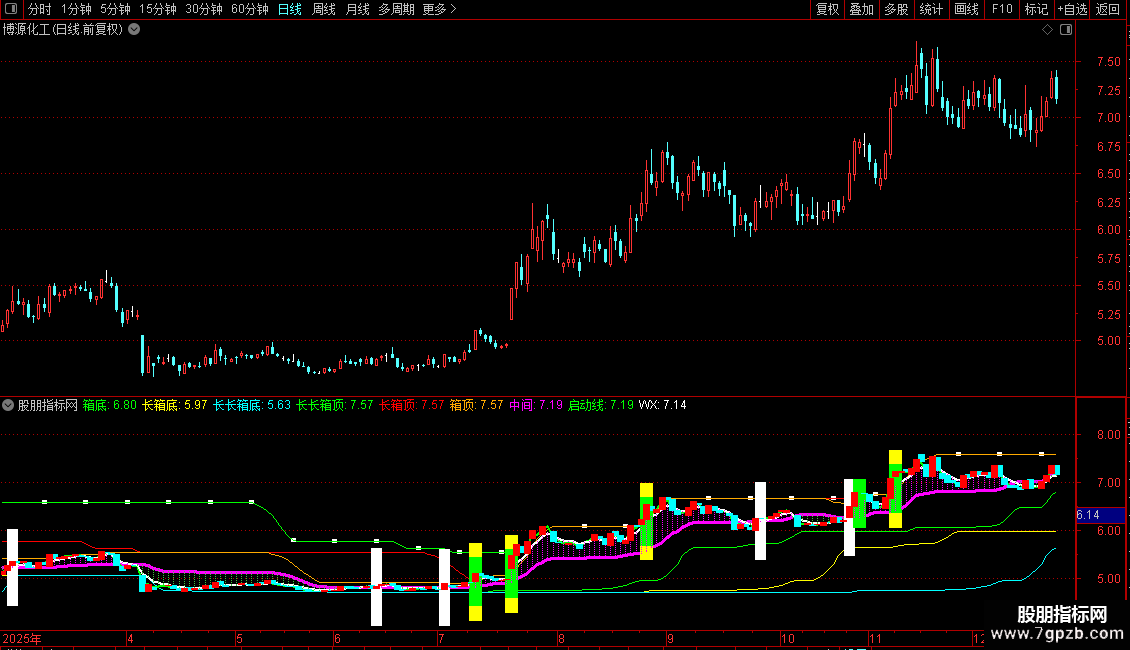1130x650 pixels.
Task: Click the 返回 back button
Action: (1108, 10)
